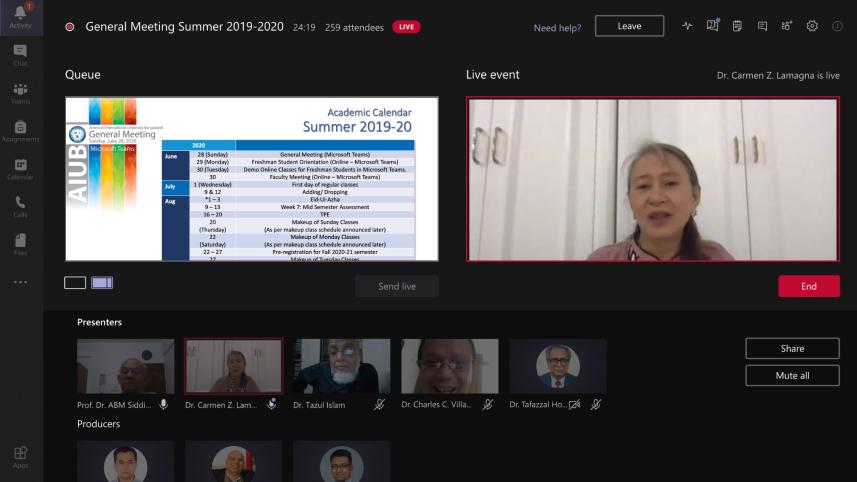Expand more apps ellipsis in sidebar
Image resolution: width=857 pixels, height=482 pixels.
point(21,283)
